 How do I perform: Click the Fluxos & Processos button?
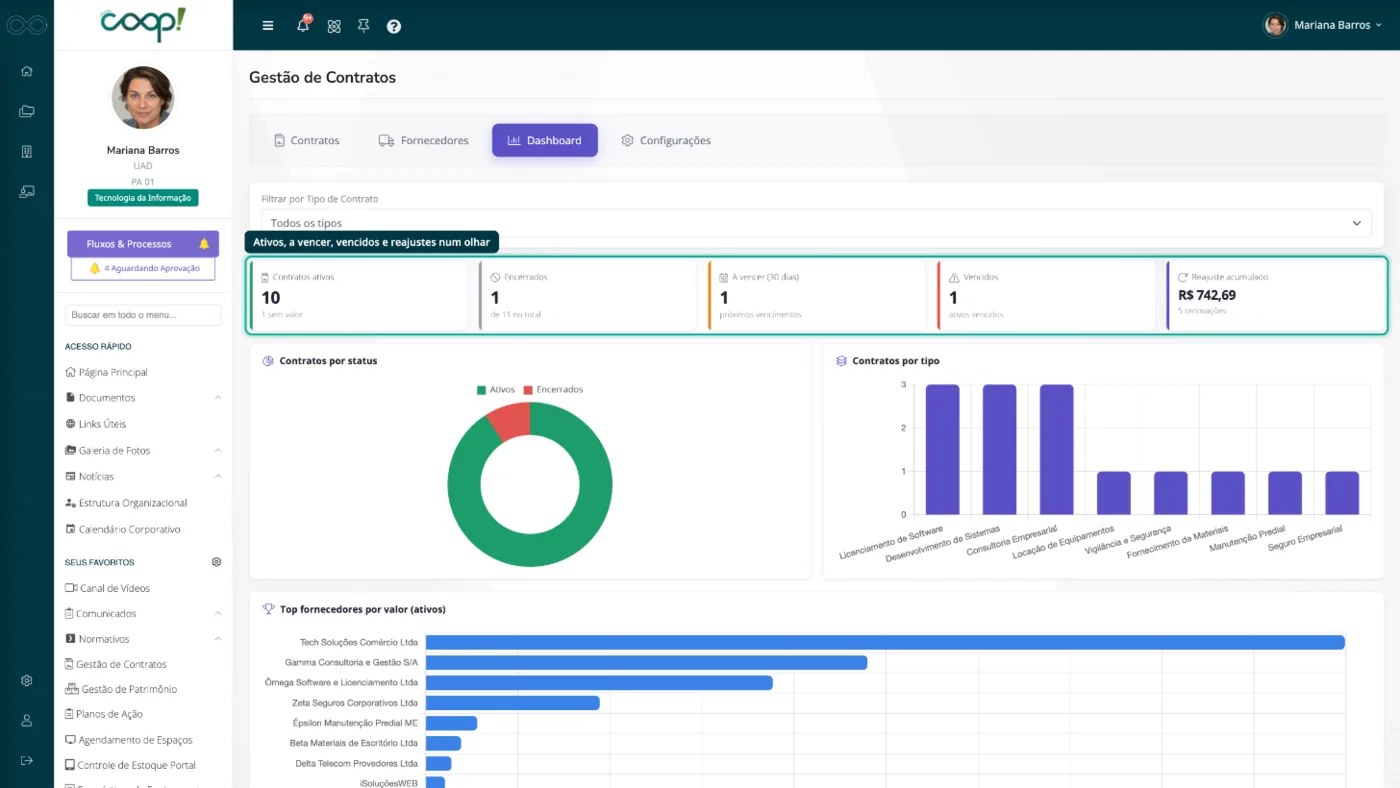[x=143, y=244]
